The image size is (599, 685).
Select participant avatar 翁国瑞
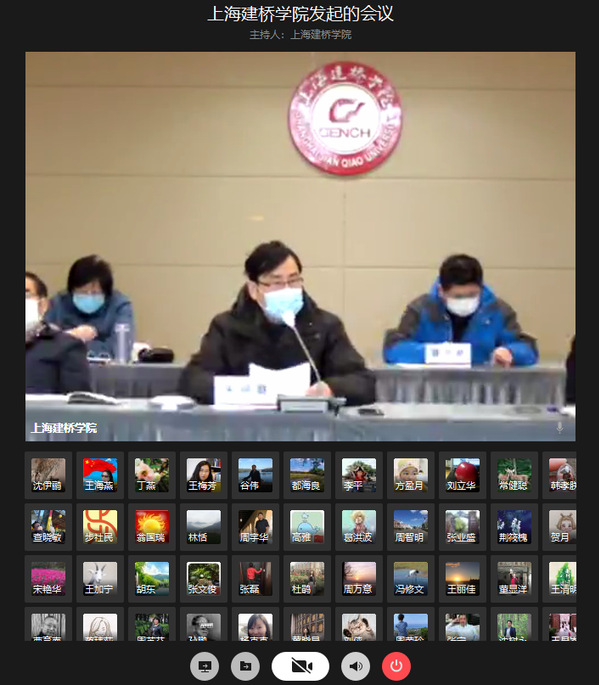pyautogui.click(x=152, y=527)
